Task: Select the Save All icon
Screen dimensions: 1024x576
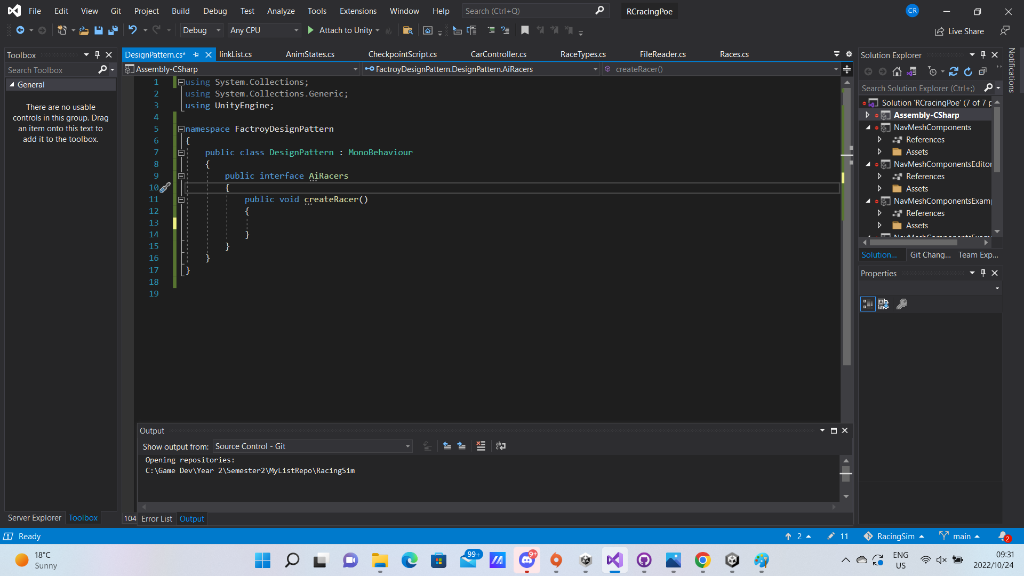Action: click(x=113, y=30)
